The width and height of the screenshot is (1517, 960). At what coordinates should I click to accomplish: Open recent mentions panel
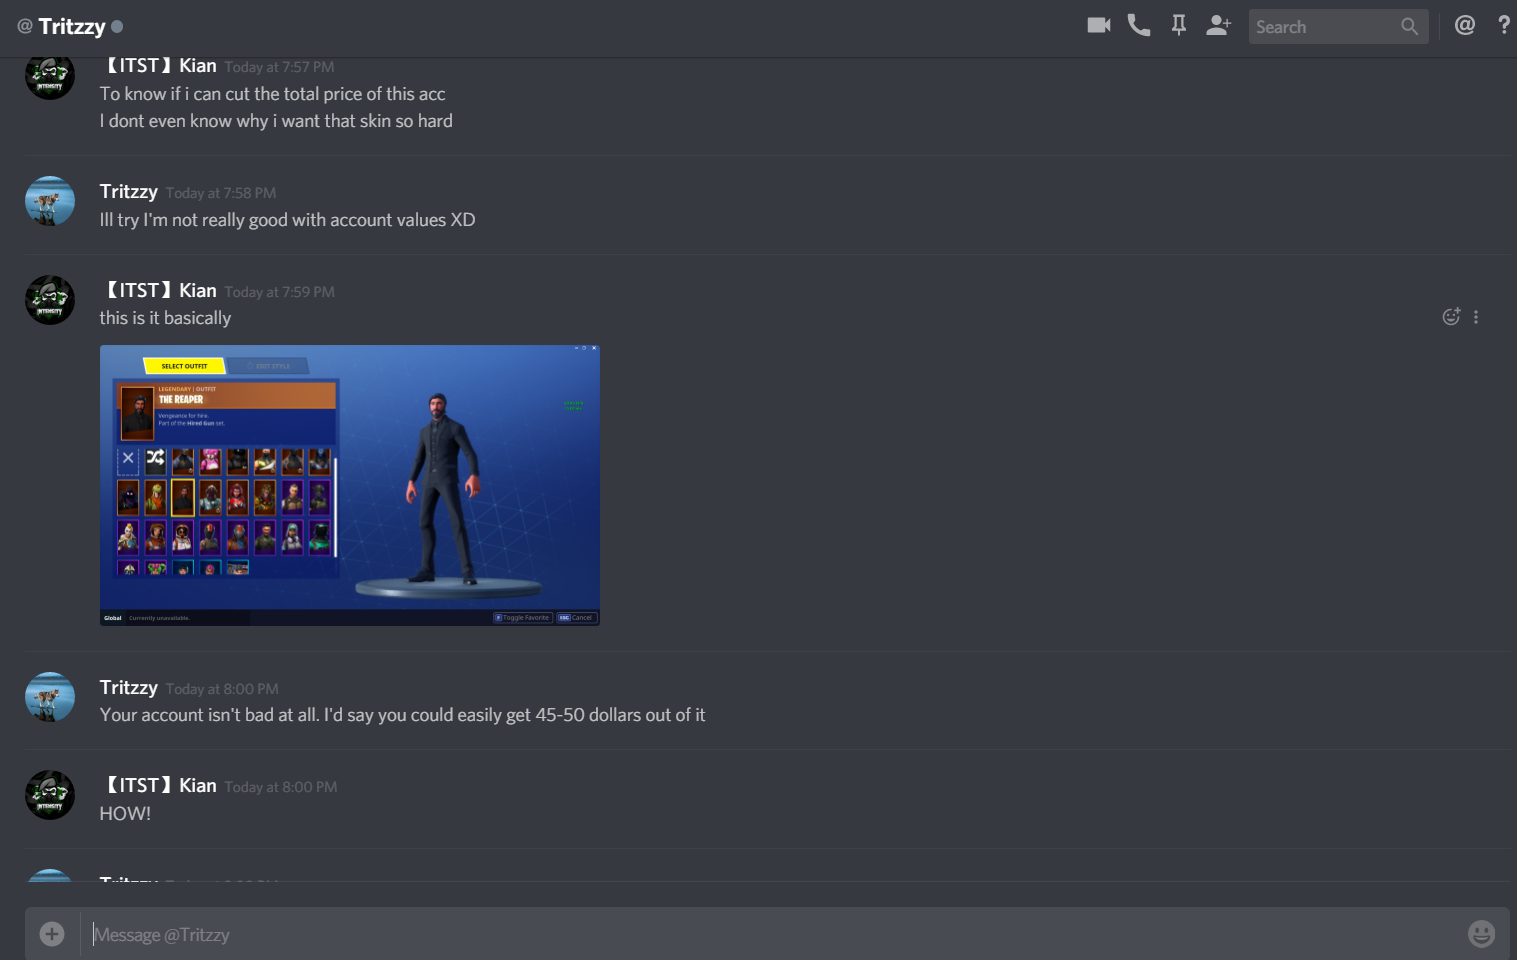pyautogui.click(x=1465, y=25)
